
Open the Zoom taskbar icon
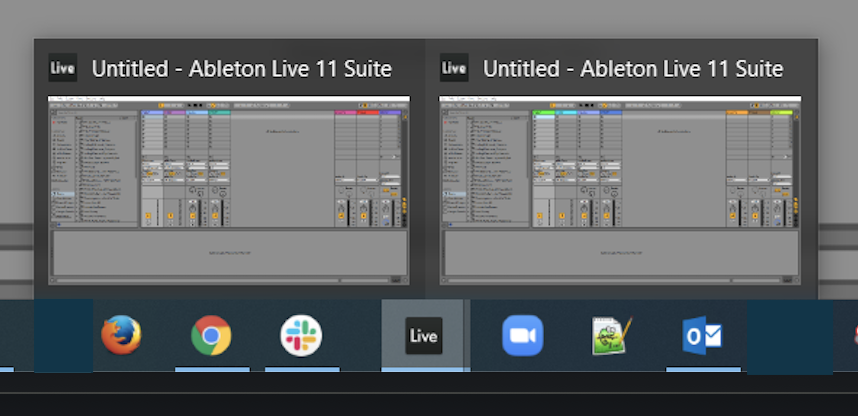click(x=522, y=335)
